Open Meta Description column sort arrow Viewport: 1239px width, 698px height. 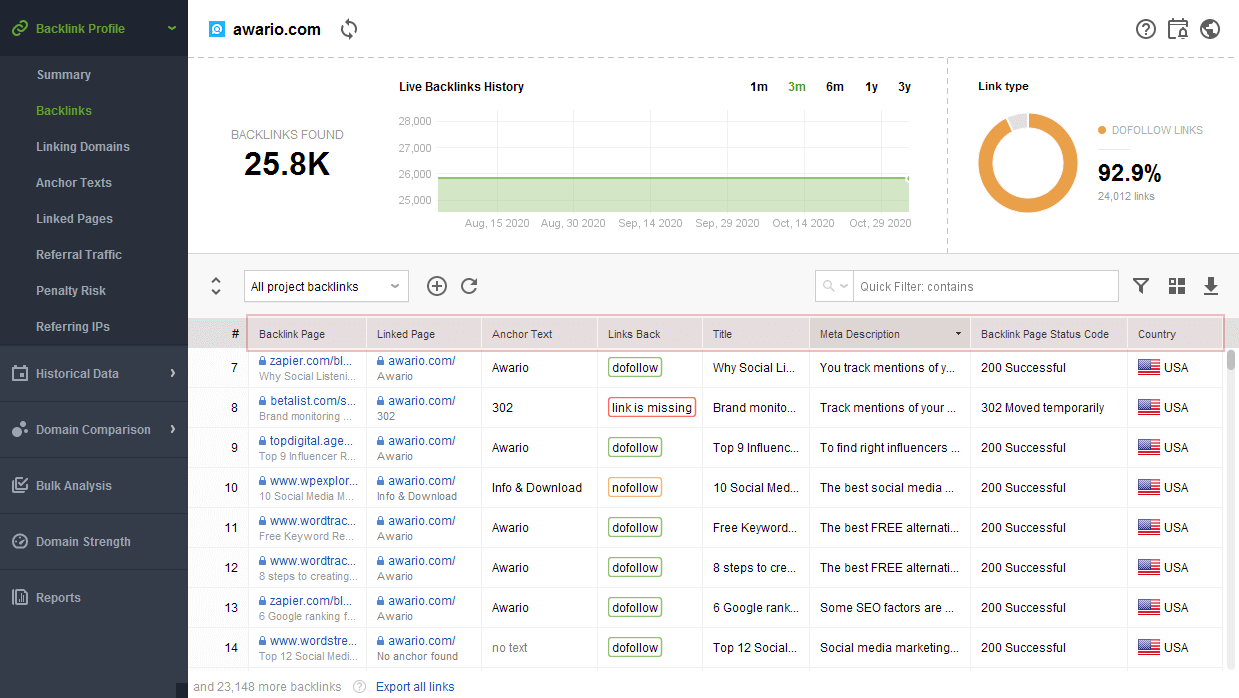[959, 334]
